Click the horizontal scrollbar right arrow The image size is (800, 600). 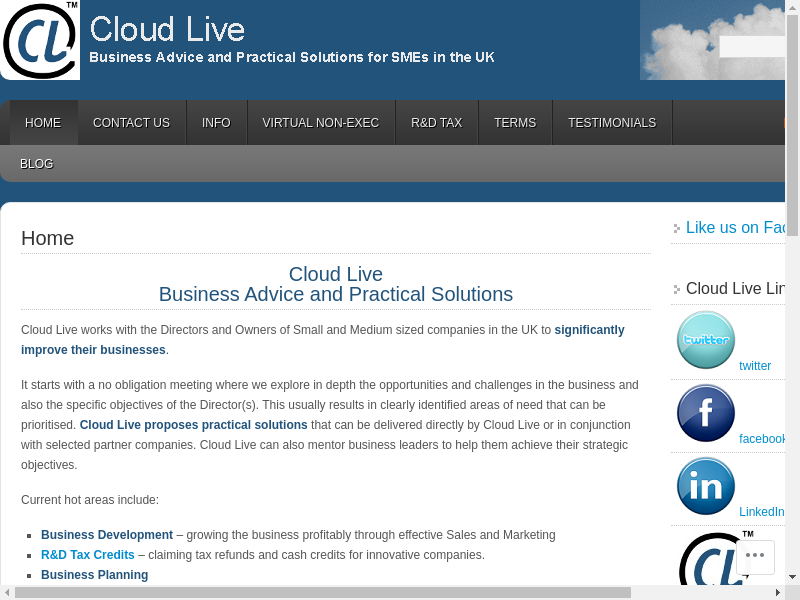pos(779,593)
